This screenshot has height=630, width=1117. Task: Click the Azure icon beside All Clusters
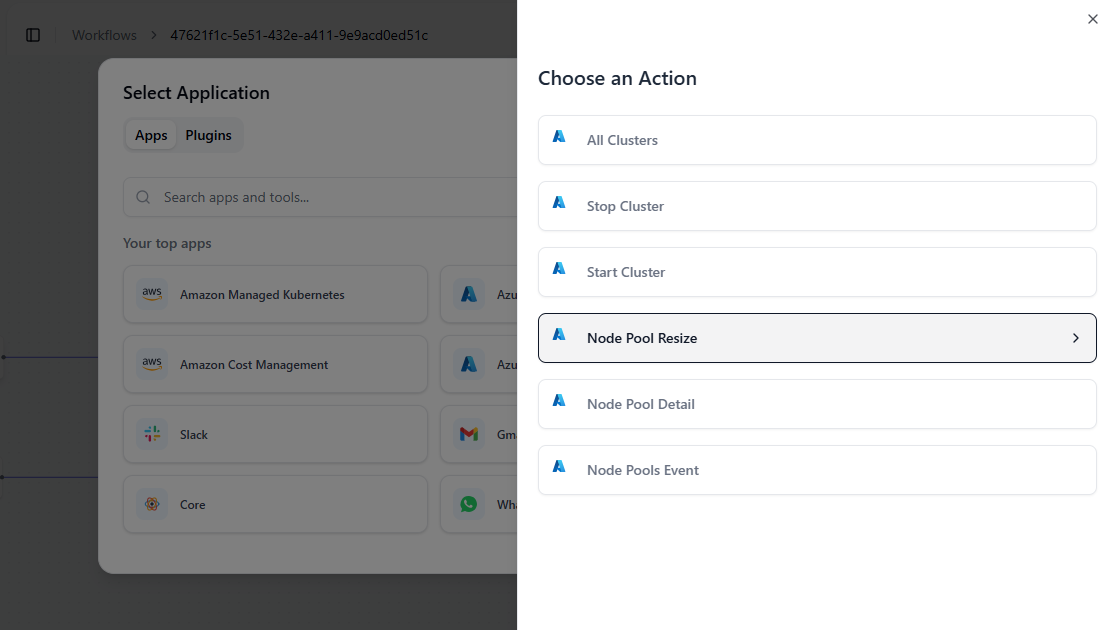coord(559,137)
